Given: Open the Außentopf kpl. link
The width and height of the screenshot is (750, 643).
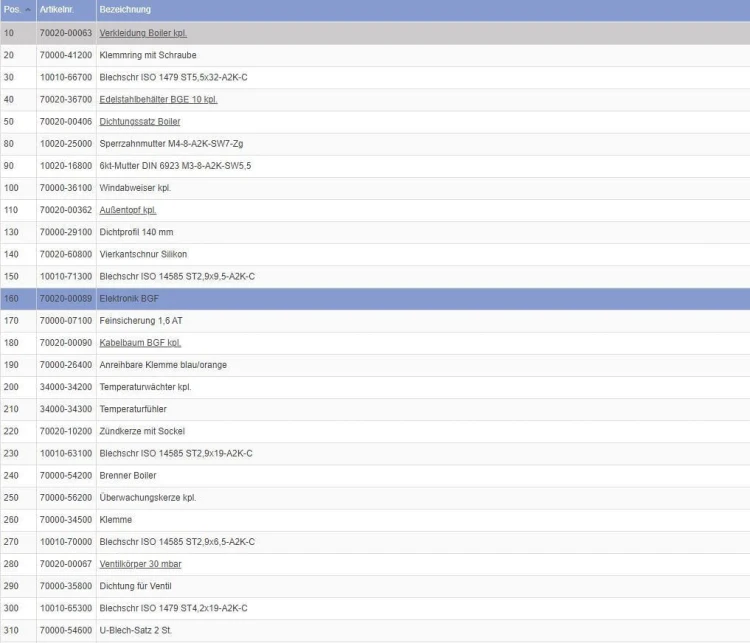Looking at the screenshot, I should [128, 210].
